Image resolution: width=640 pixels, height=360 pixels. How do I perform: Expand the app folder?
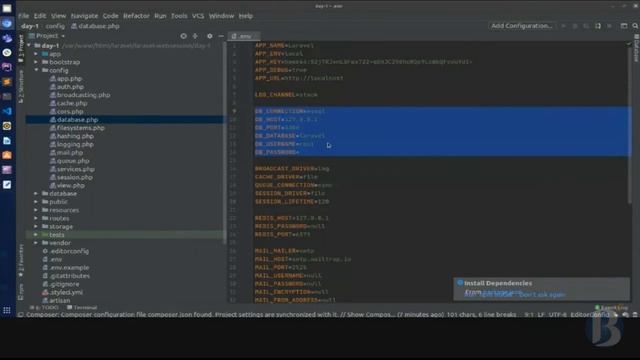(36, 54)
